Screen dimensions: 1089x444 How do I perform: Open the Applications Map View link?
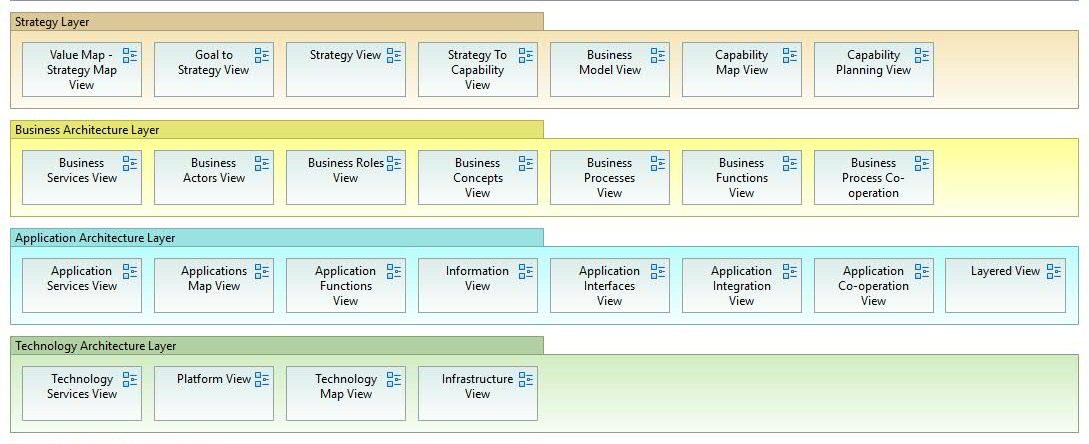coord(213,285)
